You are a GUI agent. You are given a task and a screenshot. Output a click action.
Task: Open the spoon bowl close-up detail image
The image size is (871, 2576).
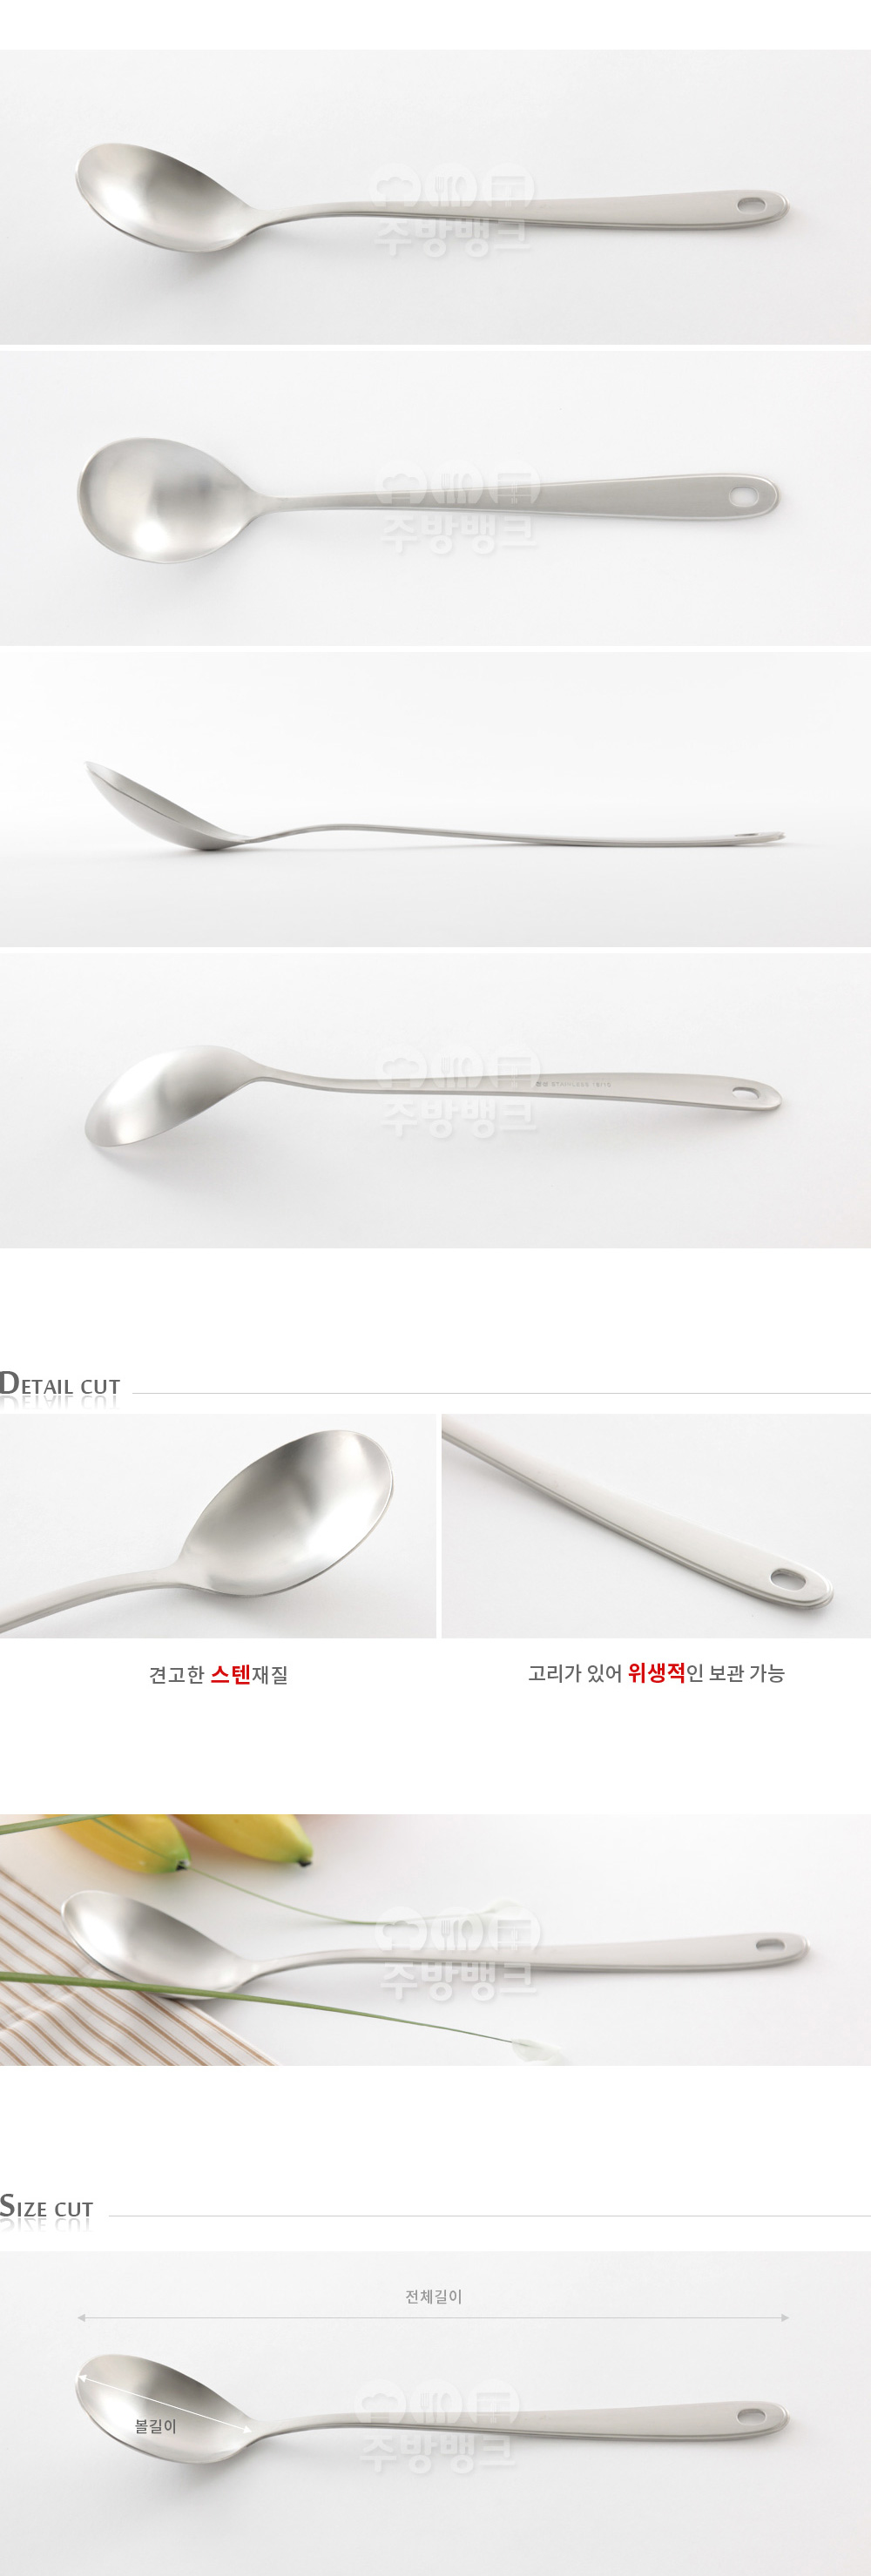tap(218, 1525)
